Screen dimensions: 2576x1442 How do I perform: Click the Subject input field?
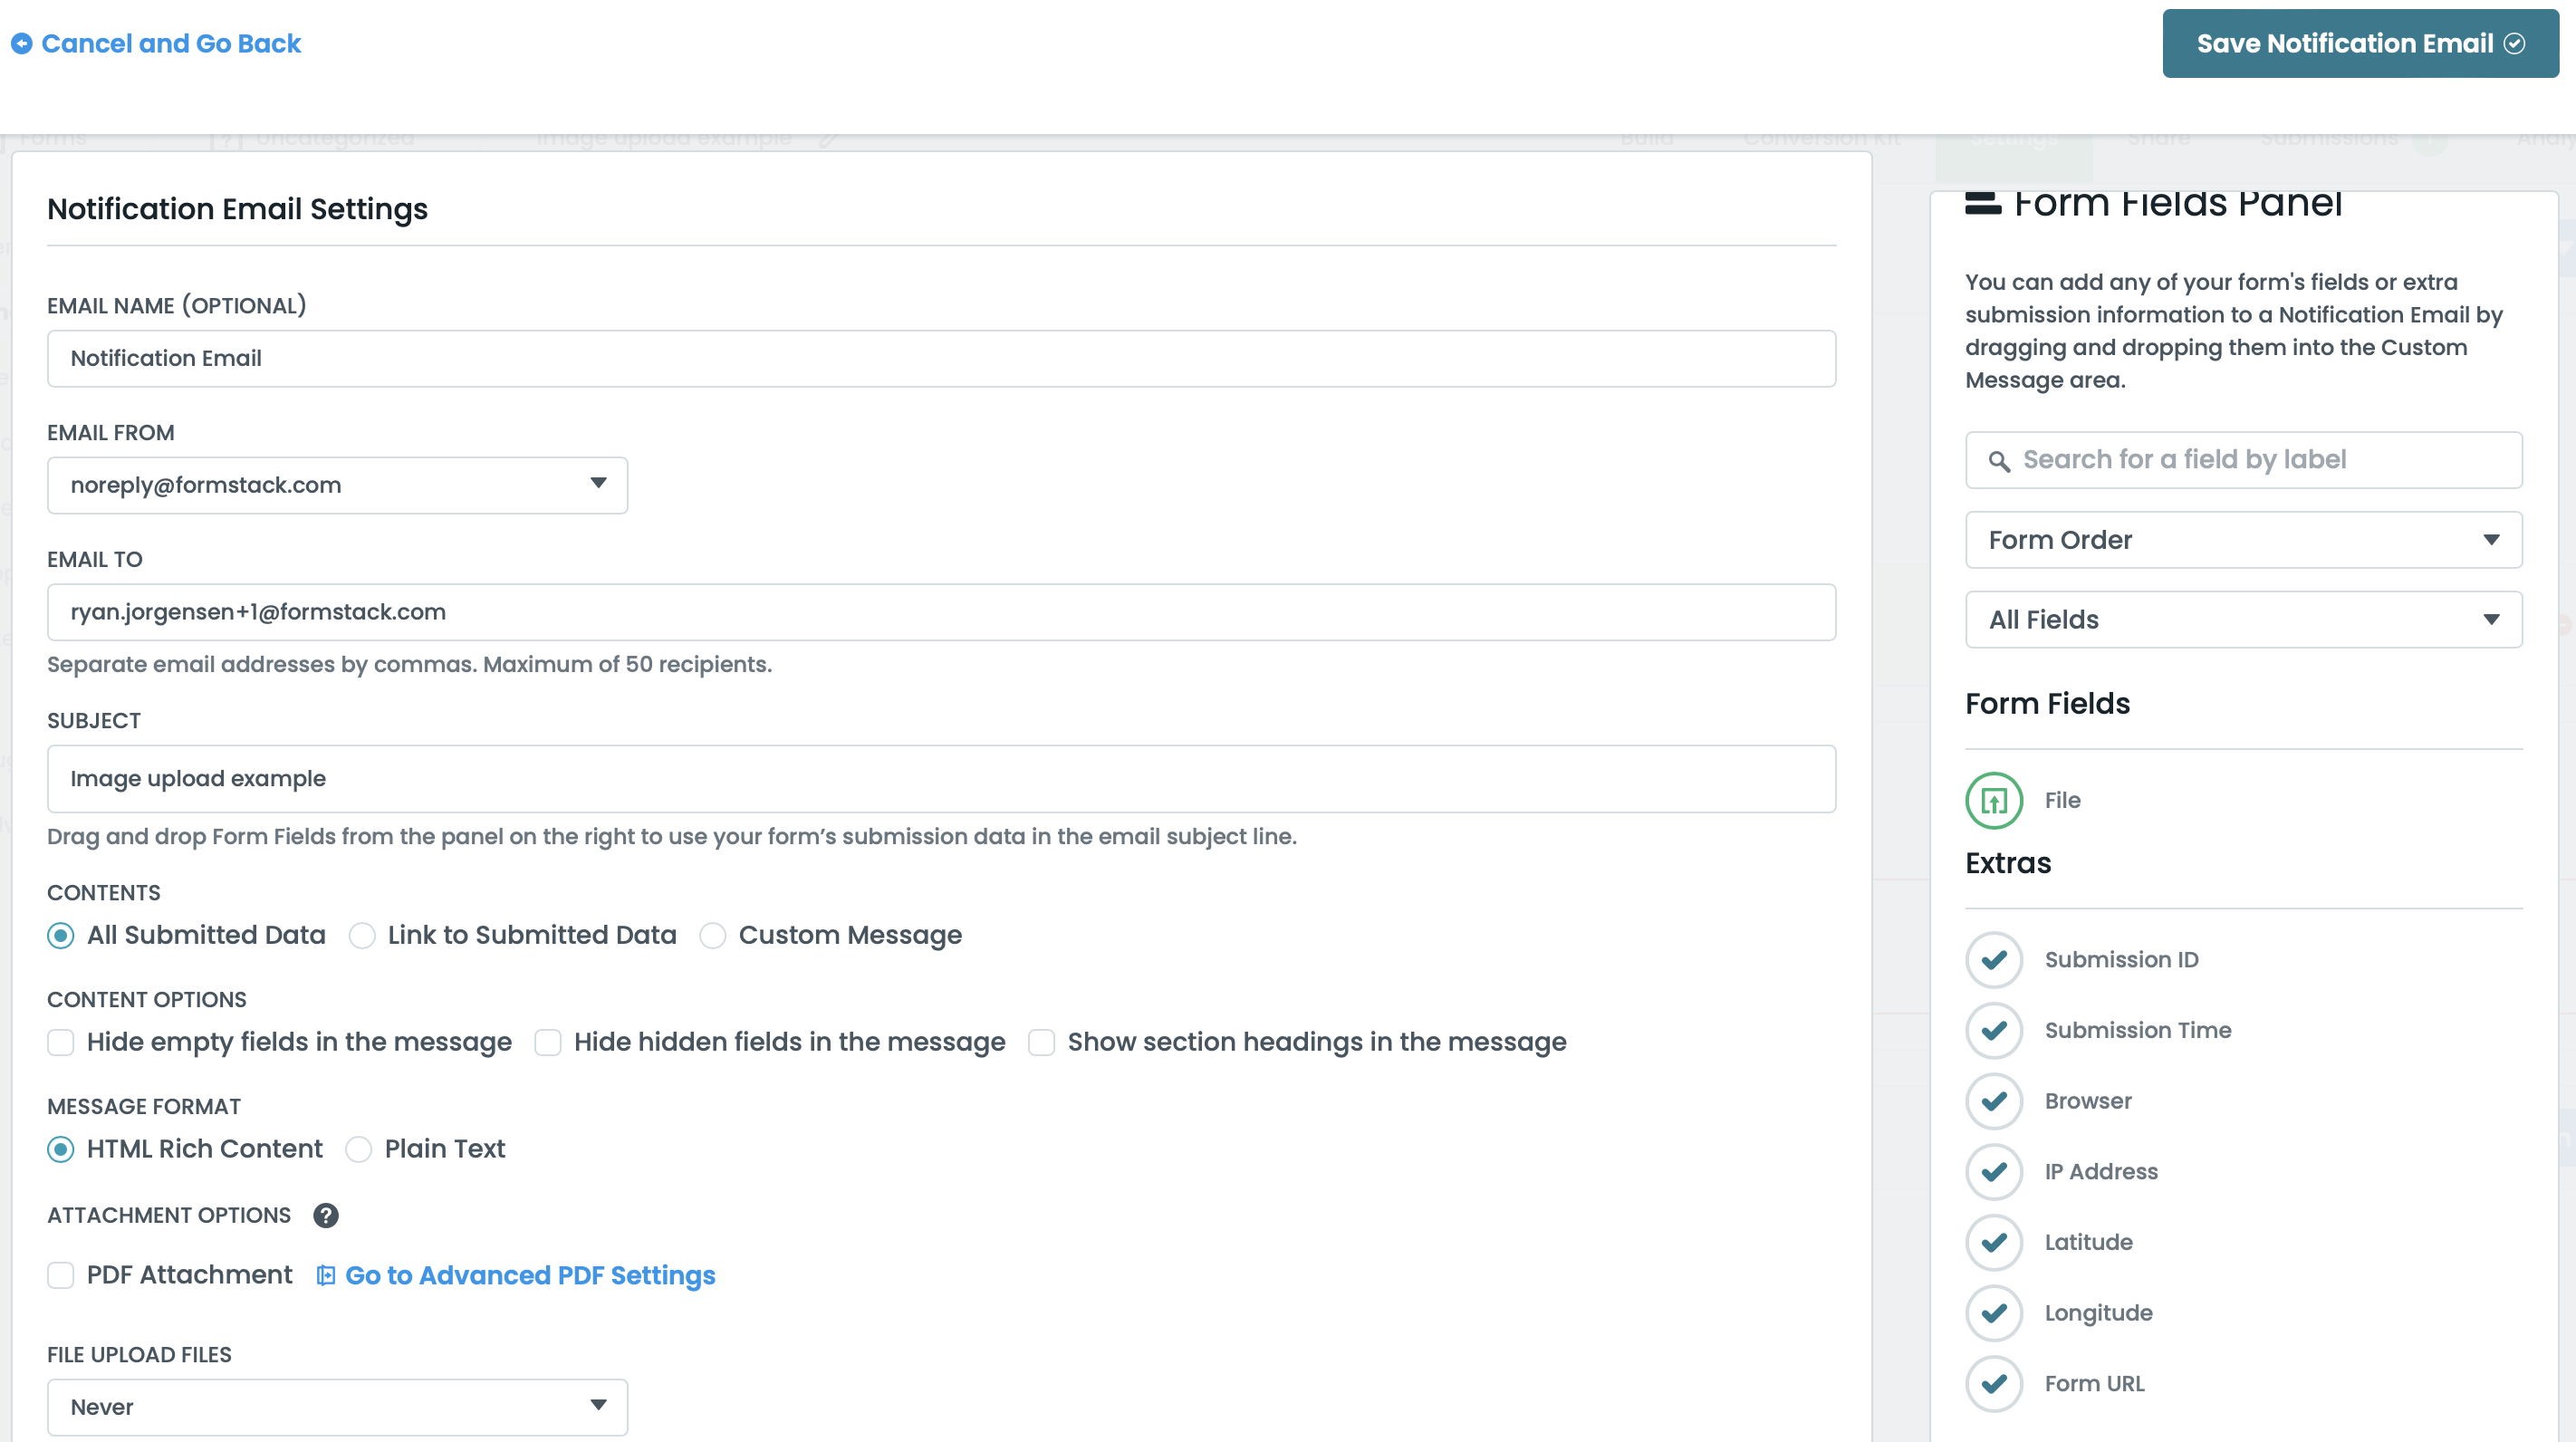940,778
